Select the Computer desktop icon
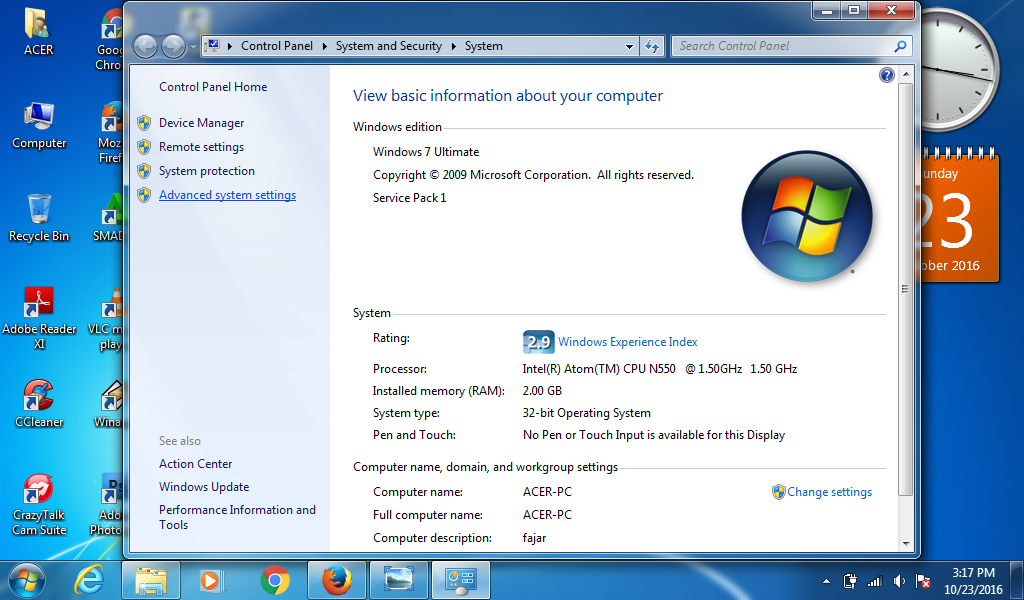Screen dimensions: 1024x600 39,125
